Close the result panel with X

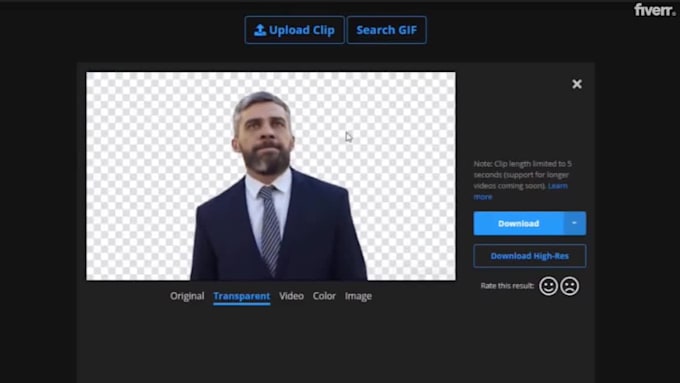pyautogui.click(x=577, y=84)
